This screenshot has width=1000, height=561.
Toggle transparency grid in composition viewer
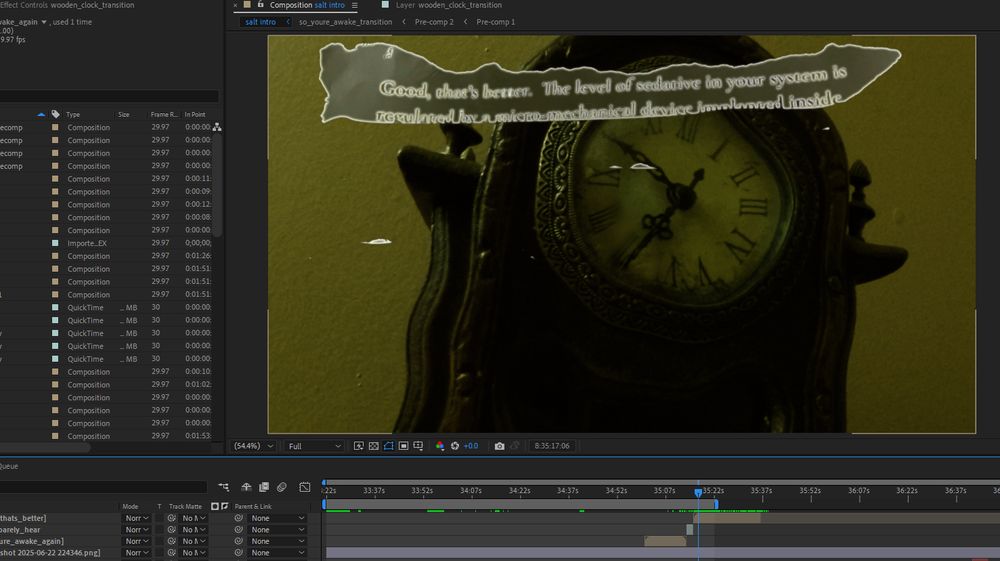pos(374,446)
